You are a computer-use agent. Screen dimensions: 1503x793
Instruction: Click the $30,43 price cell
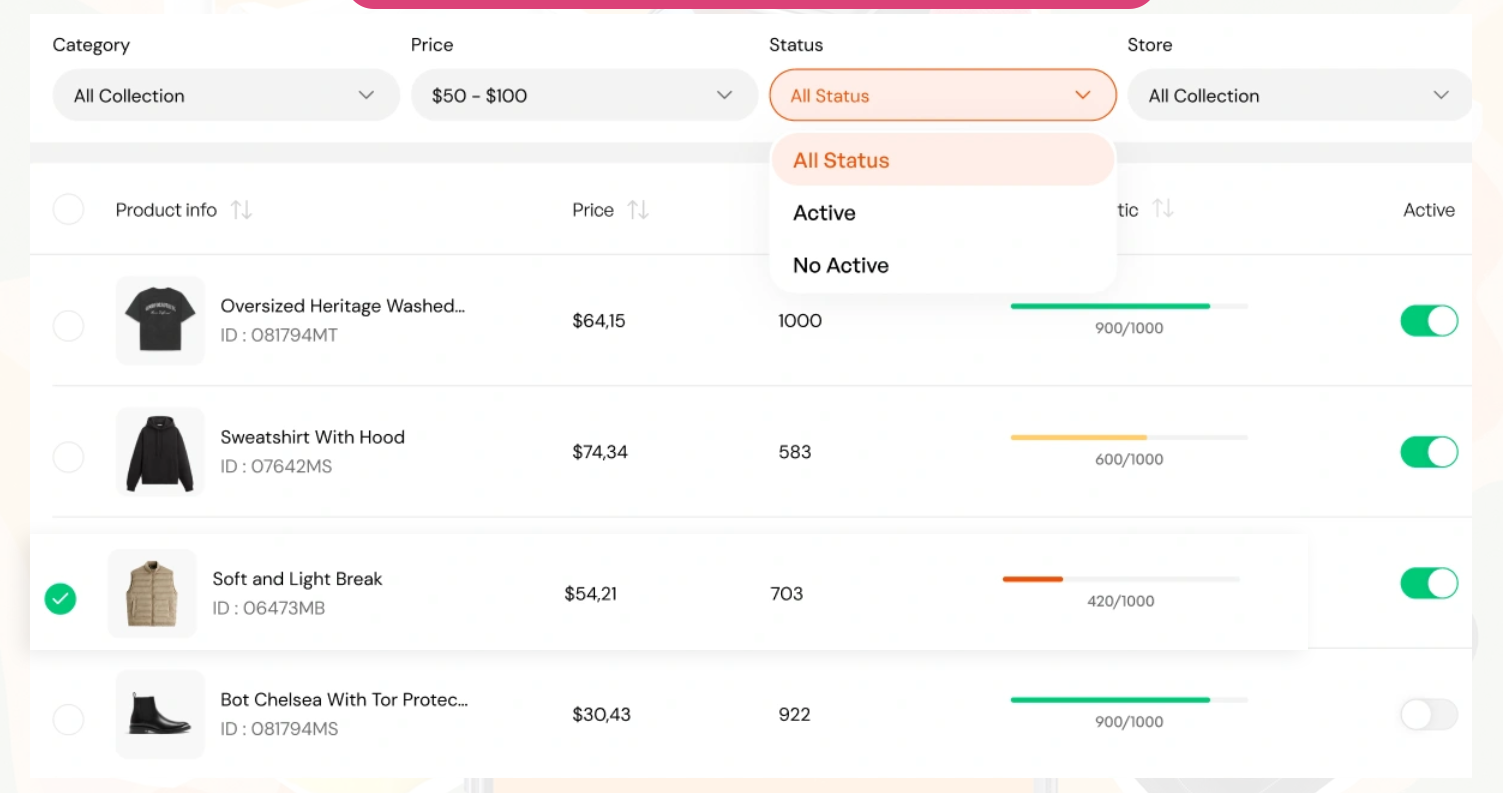pyautogui.click(x=601, y=715)
